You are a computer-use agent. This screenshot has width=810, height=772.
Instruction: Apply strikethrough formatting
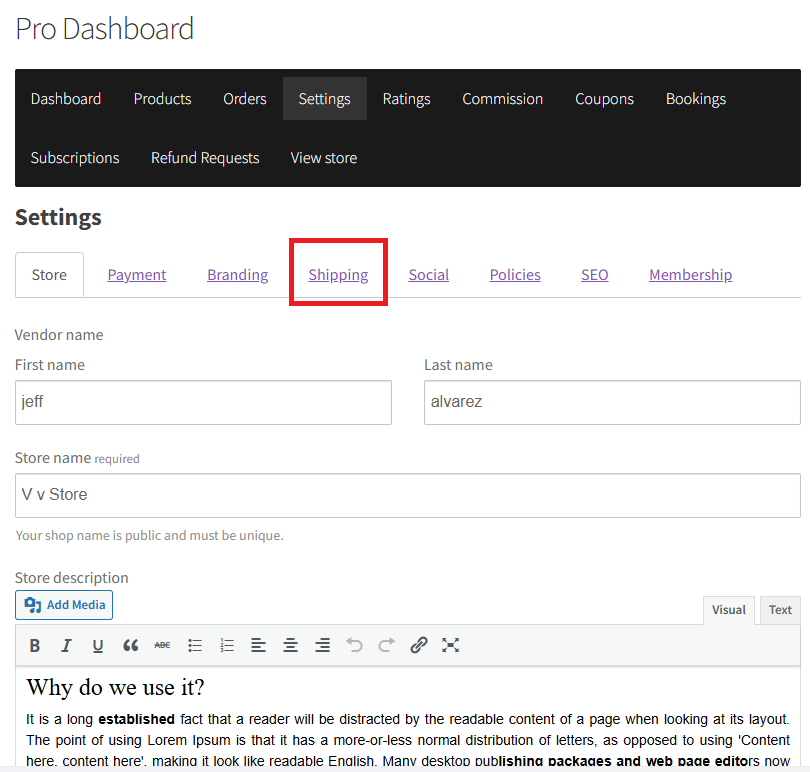pos(162,646)
